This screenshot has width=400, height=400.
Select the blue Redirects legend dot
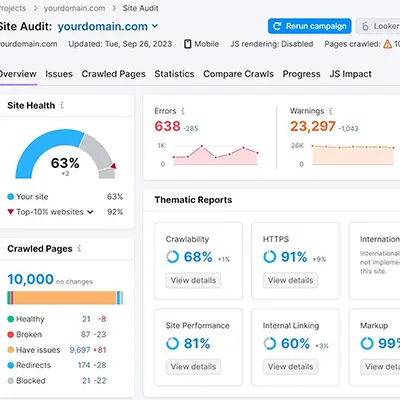tap(11, 365)
